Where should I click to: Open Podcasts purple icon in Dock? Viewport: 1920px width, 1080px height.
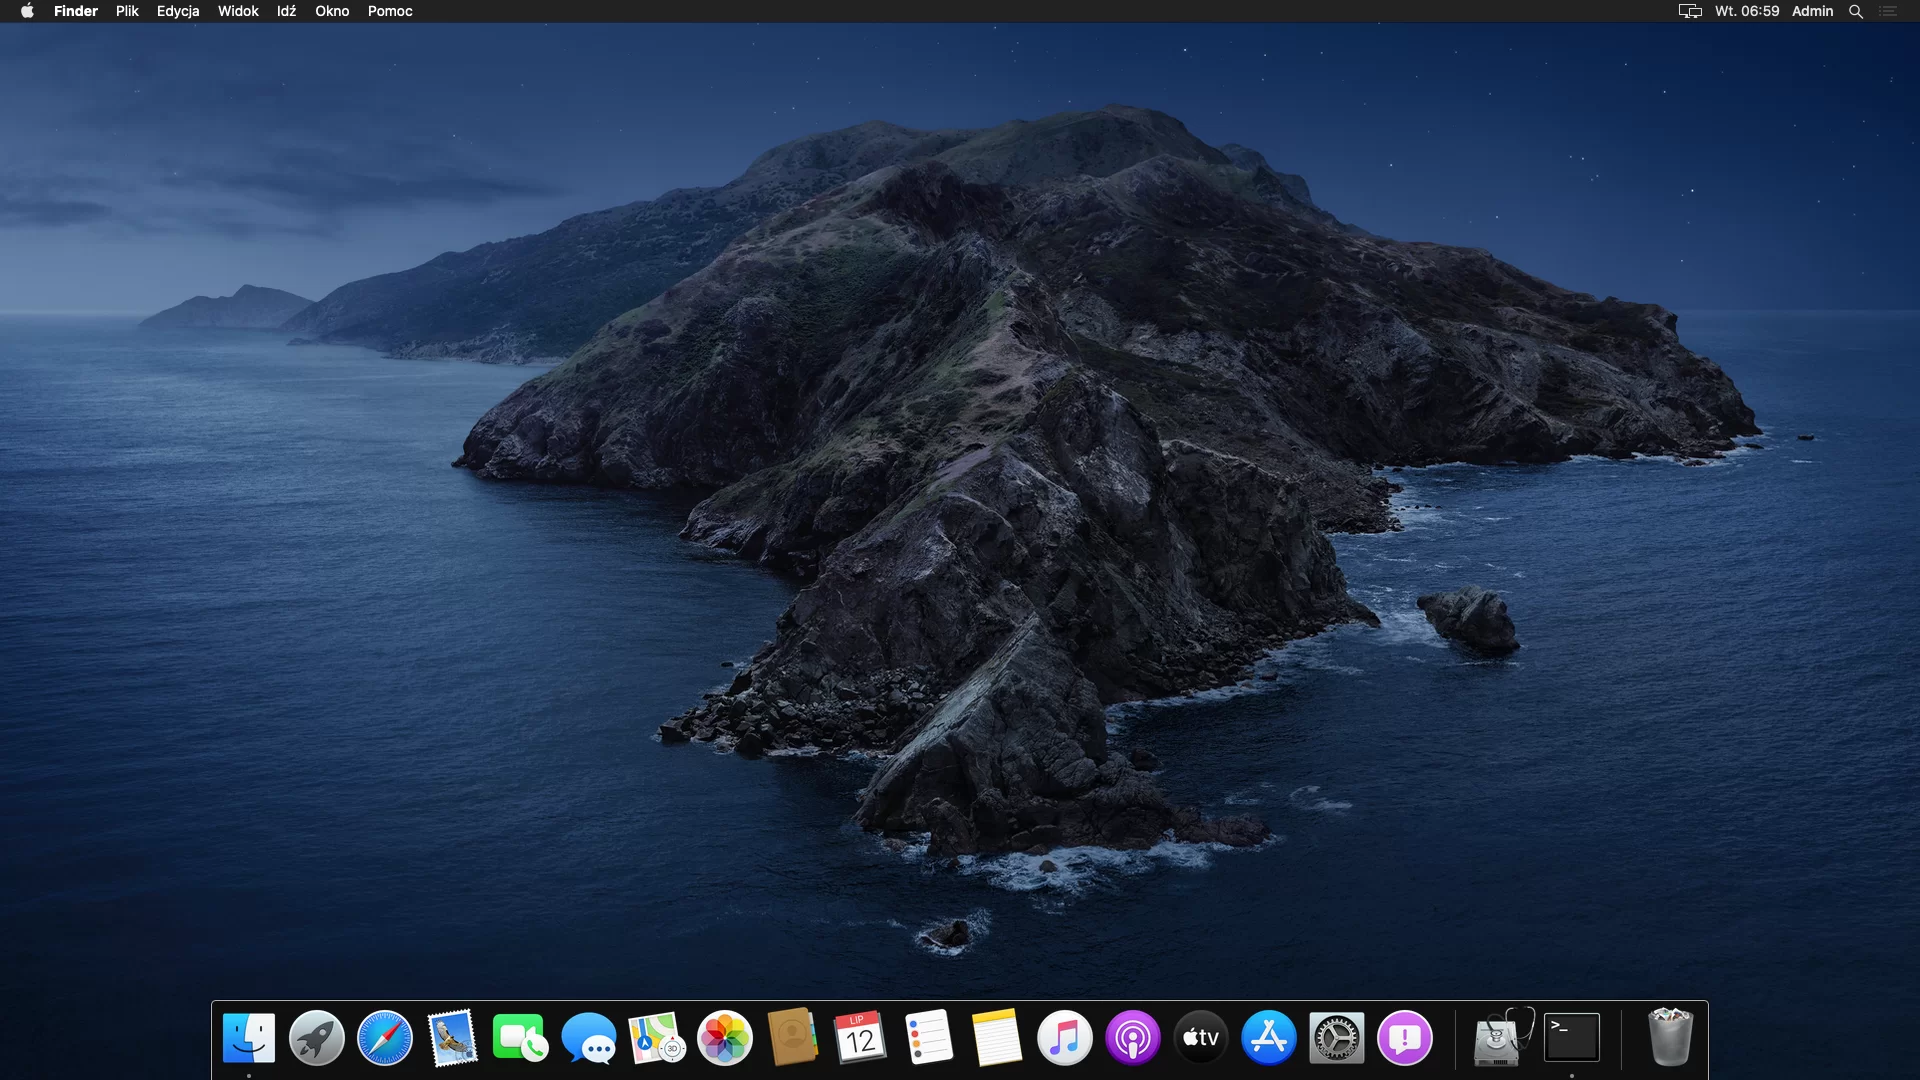click(x=1133, y=1038)
